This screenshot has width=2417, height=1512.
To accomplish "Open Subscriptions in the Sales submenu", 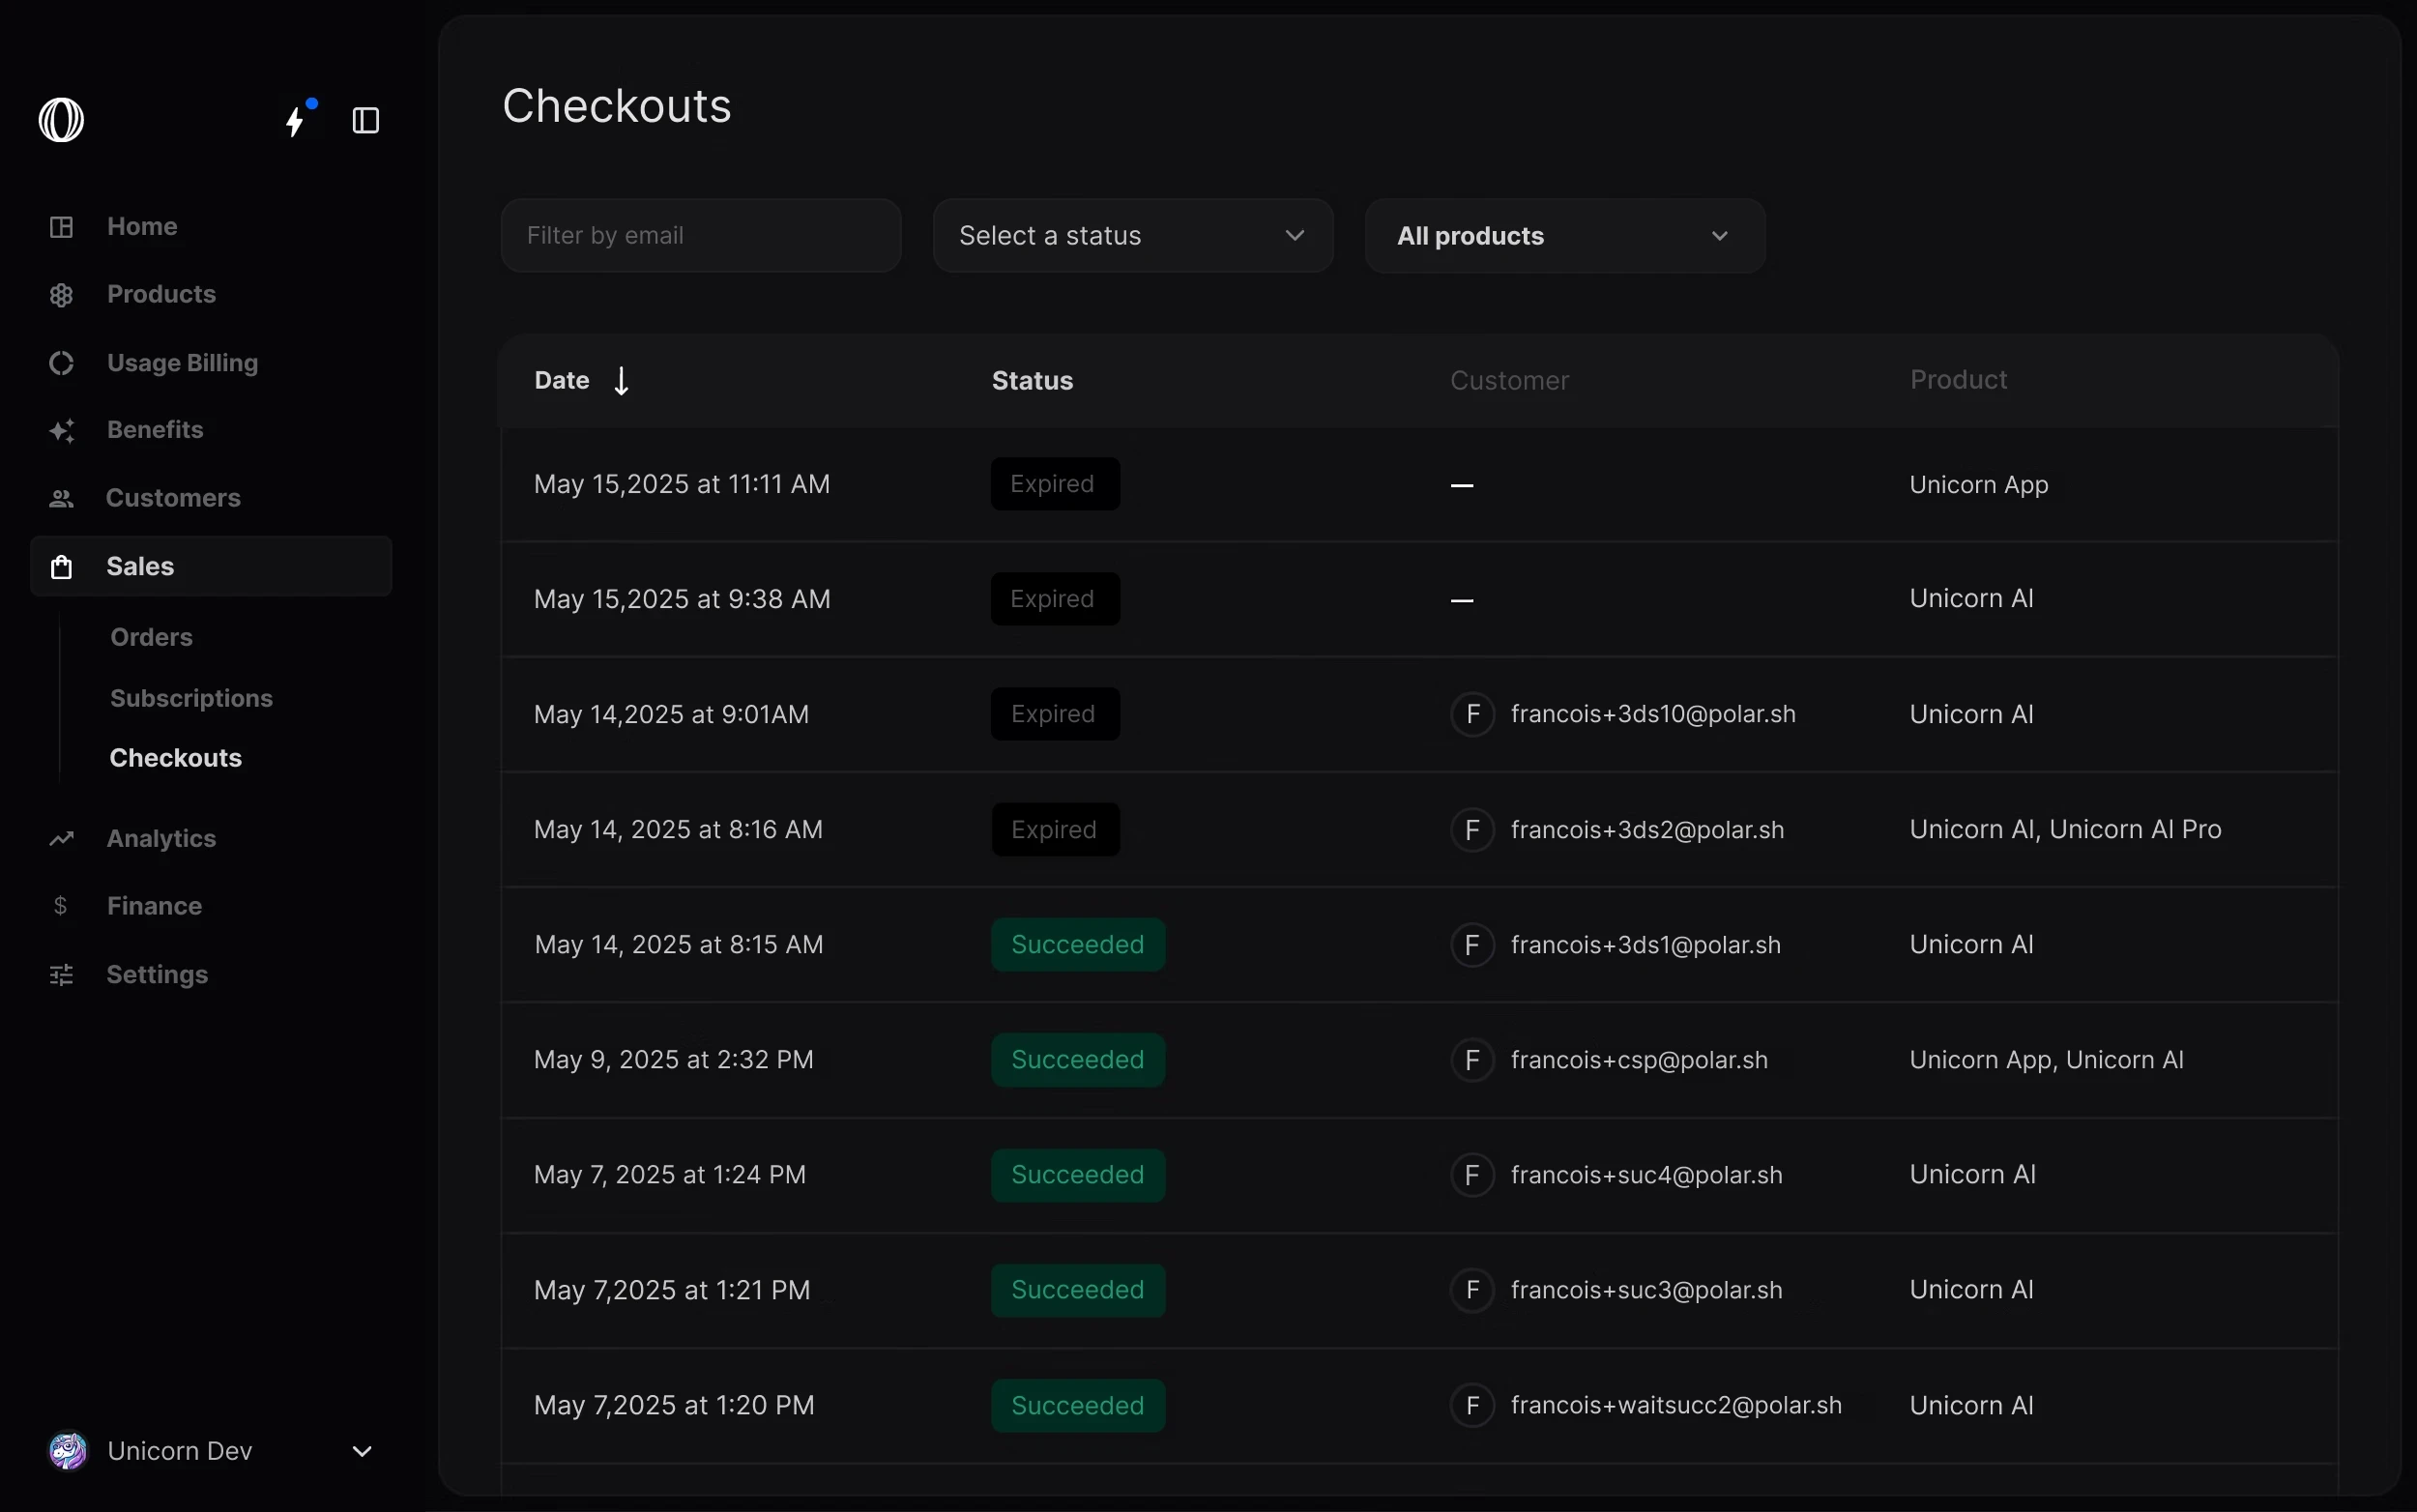I will coord(191,698).
